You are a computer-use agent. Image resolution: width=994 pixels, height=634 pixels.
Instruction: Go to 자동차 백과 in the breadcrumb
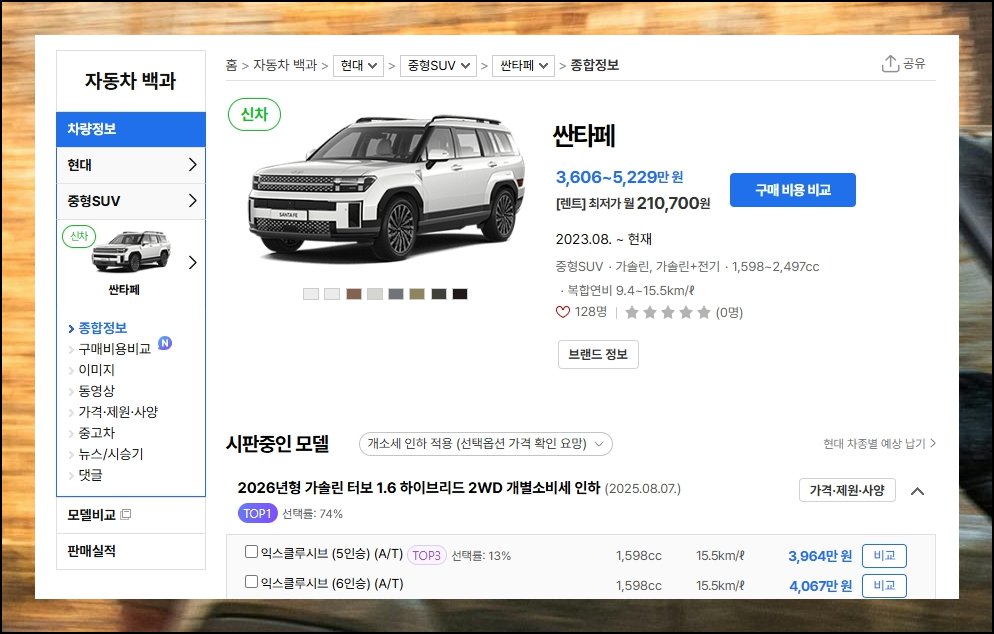pos(285,65)
